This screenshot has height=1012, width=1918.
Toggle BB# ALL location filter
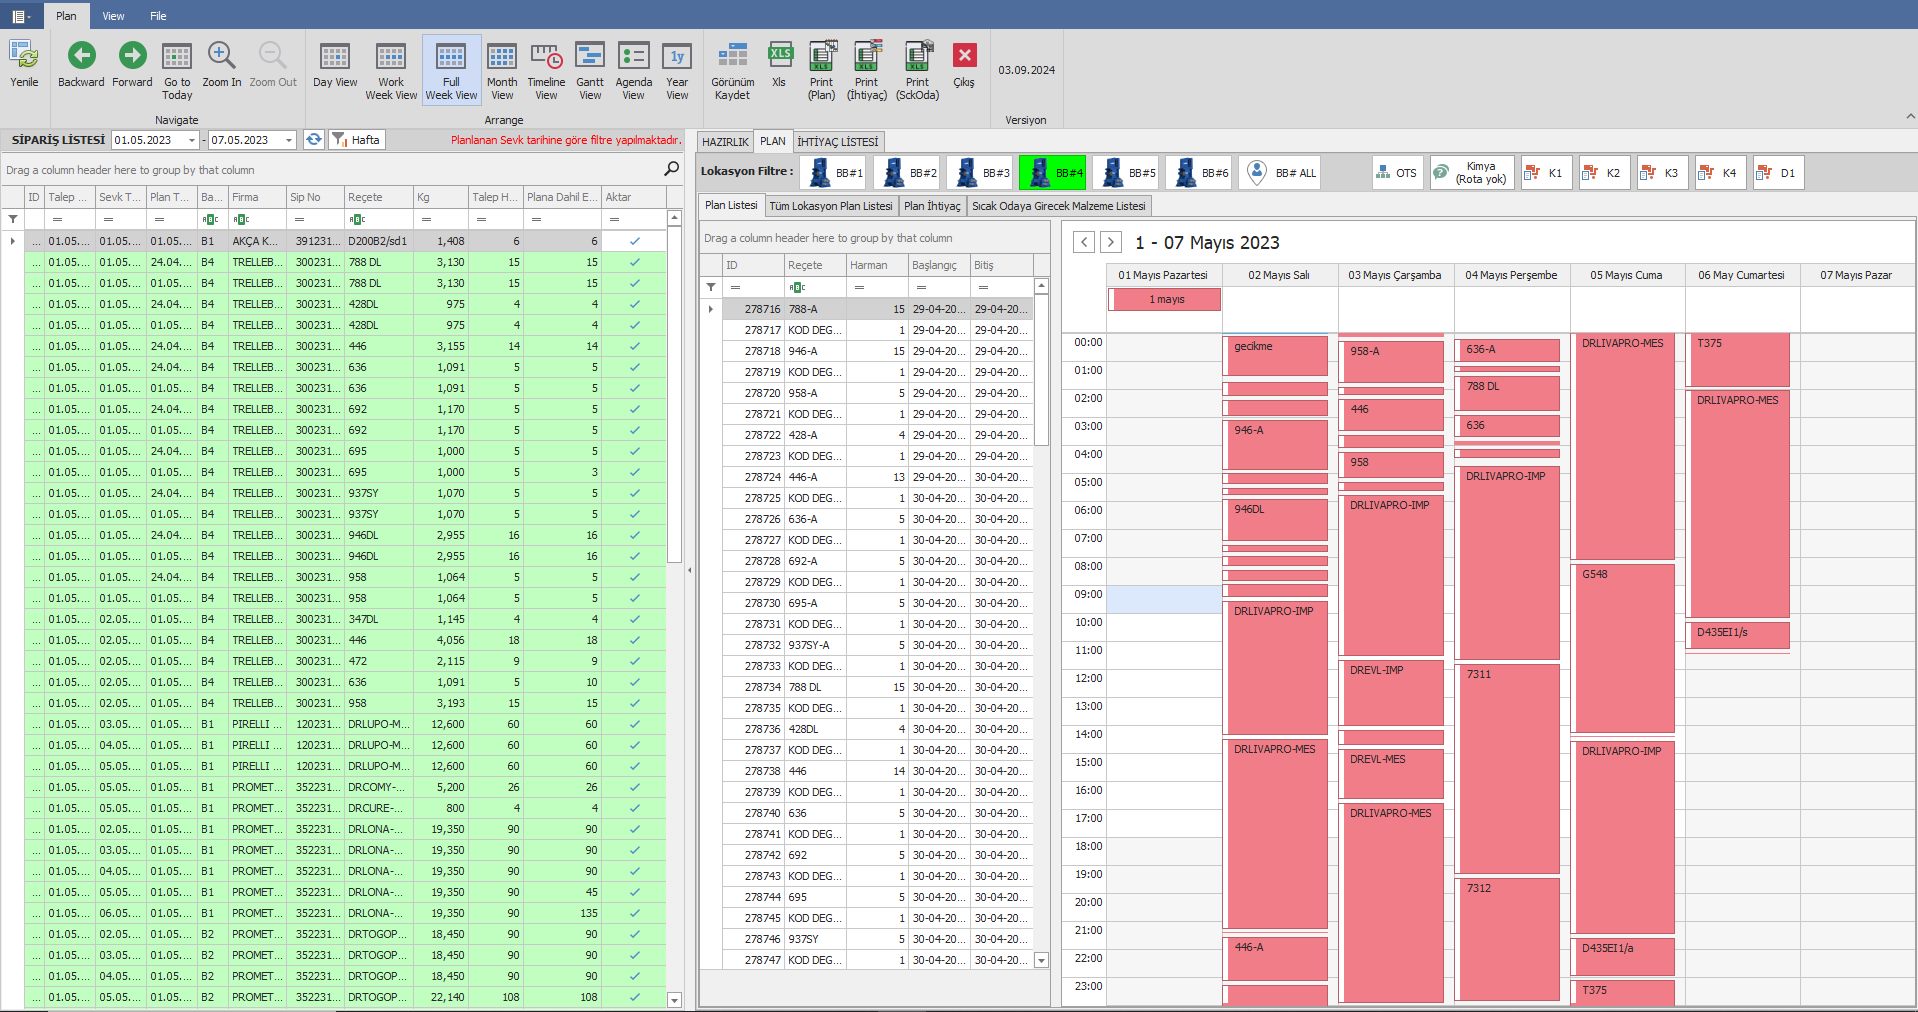[1280, 173]
